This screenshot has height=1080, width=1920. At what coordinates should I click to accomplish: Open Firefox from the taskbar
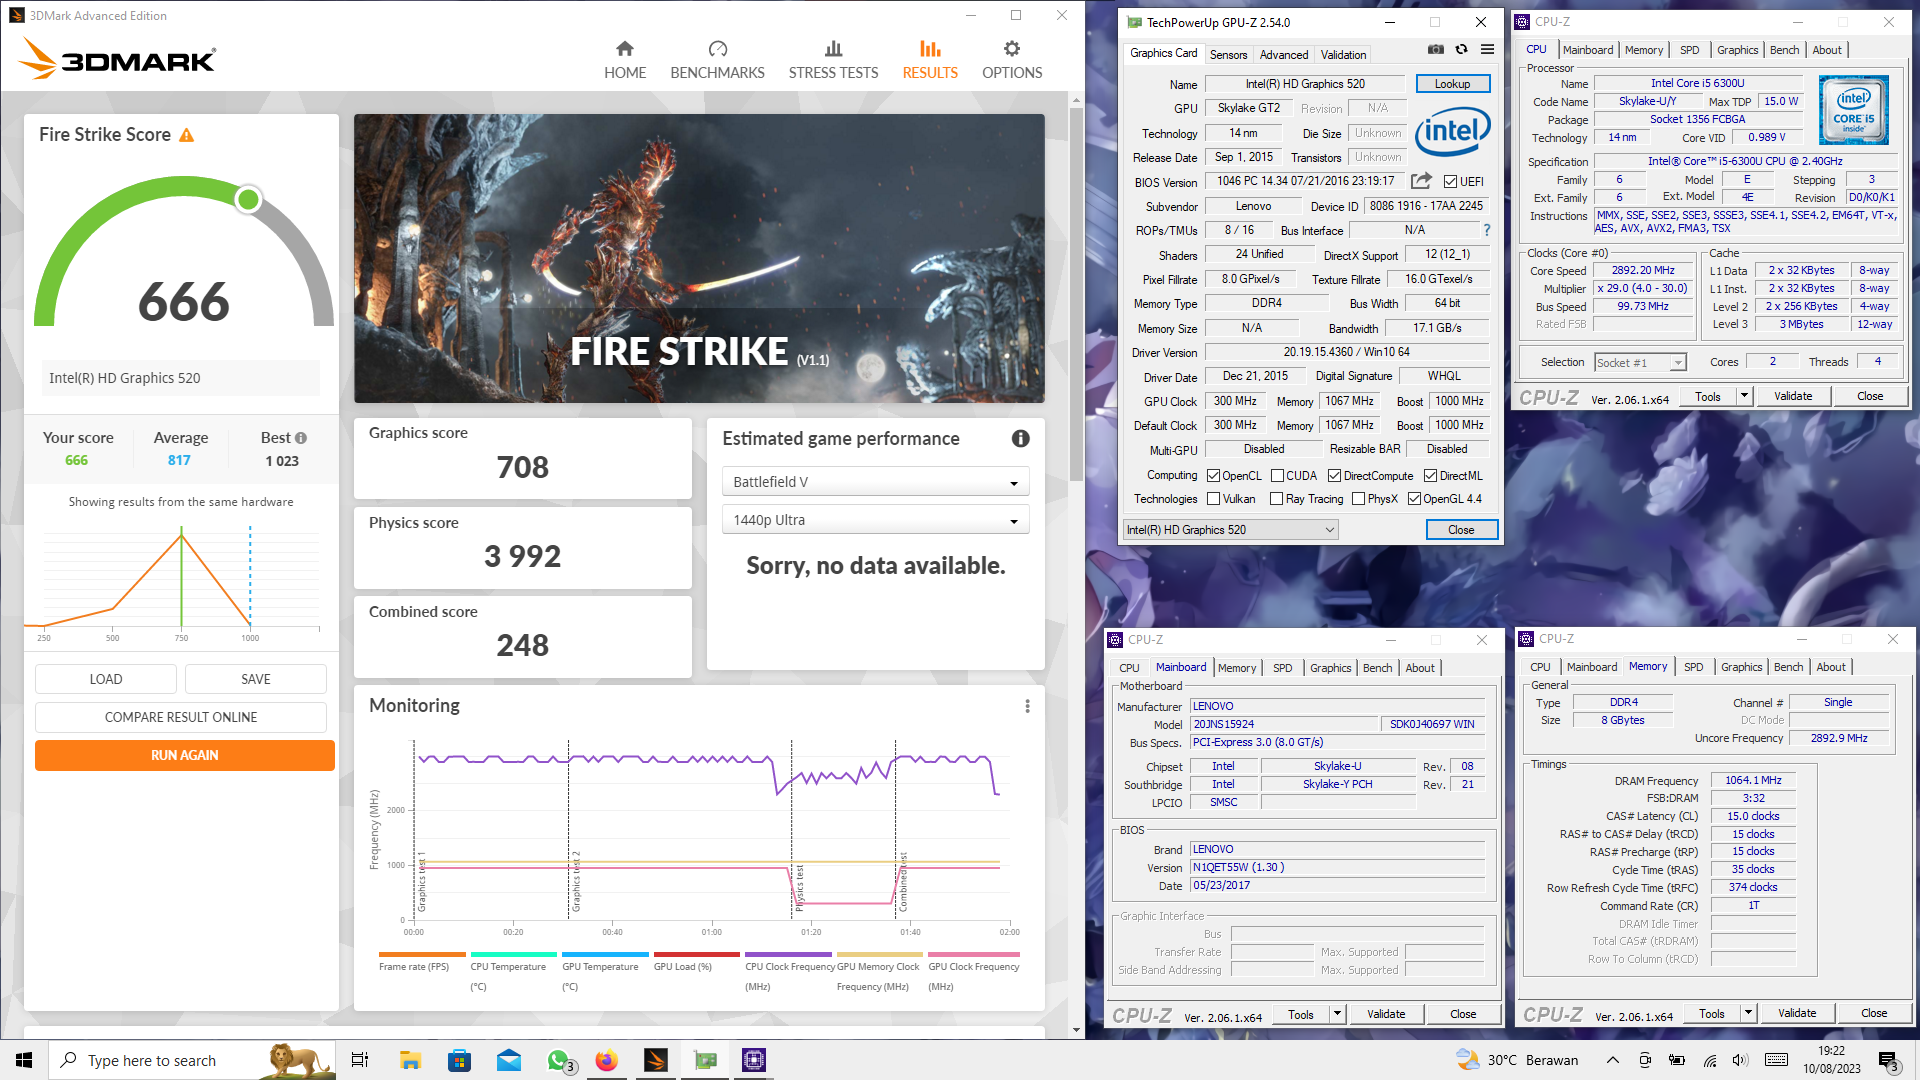(x=607, y=1060)
